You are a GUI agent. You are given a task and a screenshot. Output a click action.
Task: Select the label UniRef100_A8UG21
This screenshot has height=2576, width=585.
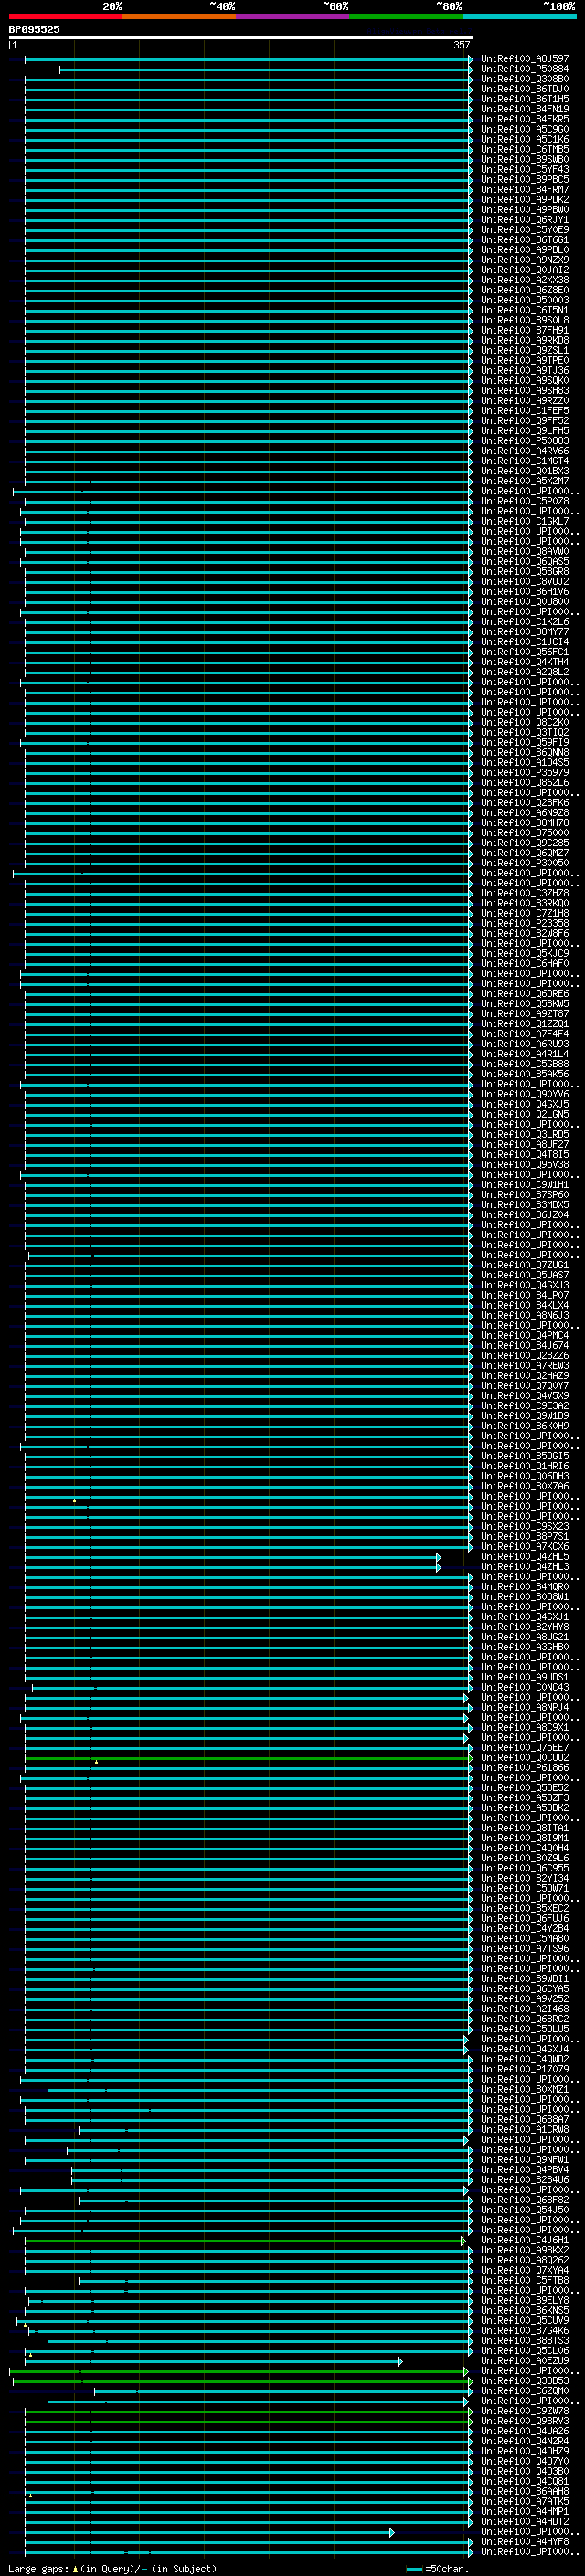point(525,1637)
